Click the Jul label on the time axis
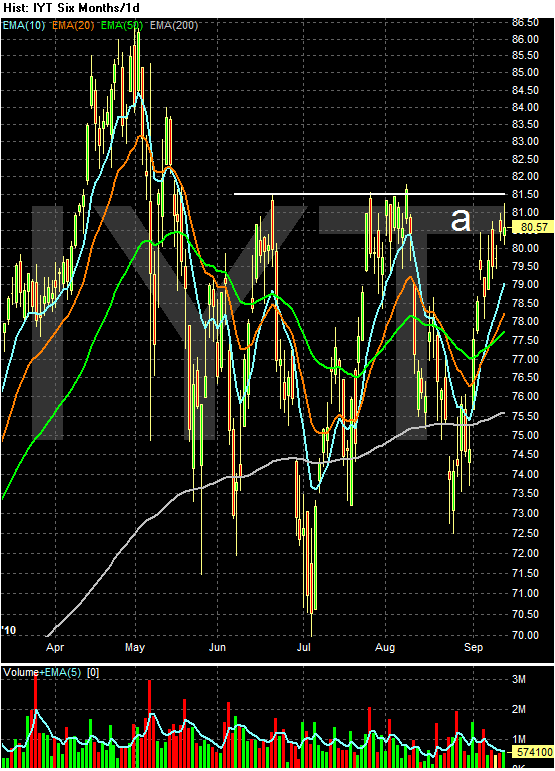Viewport: 555px width, 771px height. pos(303,647)
